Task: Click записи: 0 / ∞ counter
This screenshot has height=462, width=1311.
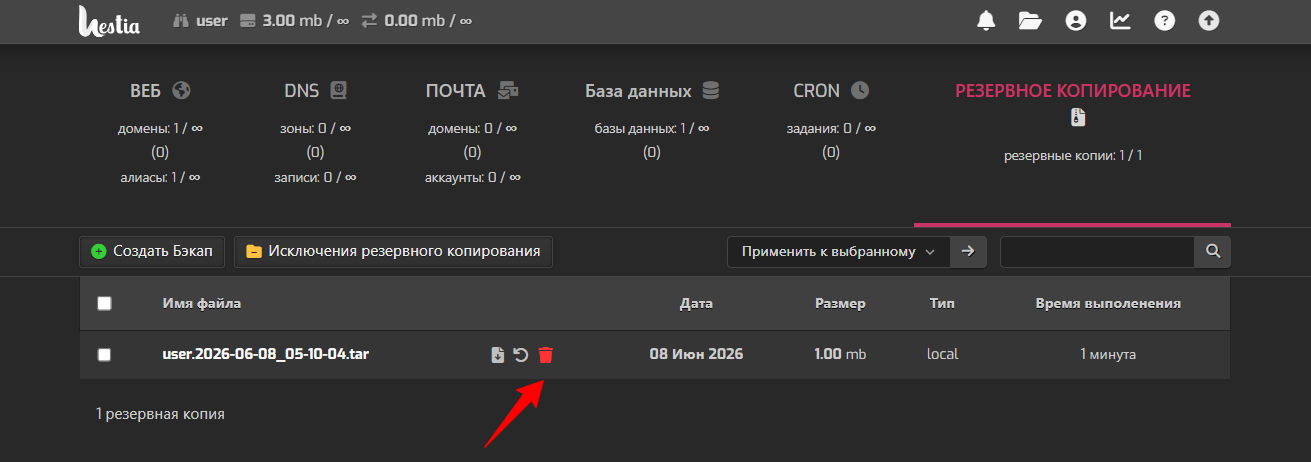Action: [315, 177]
